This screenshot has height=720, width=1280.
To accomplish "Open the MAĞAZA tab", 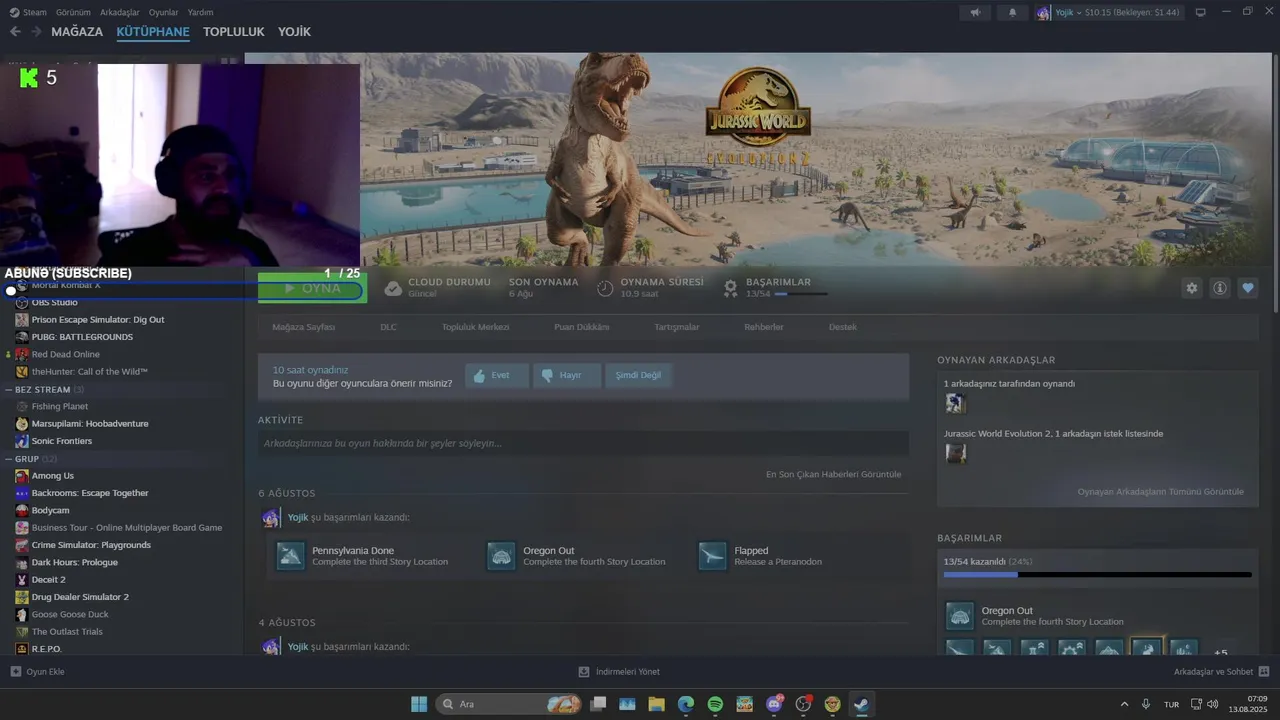I will (x=77, y=32).
